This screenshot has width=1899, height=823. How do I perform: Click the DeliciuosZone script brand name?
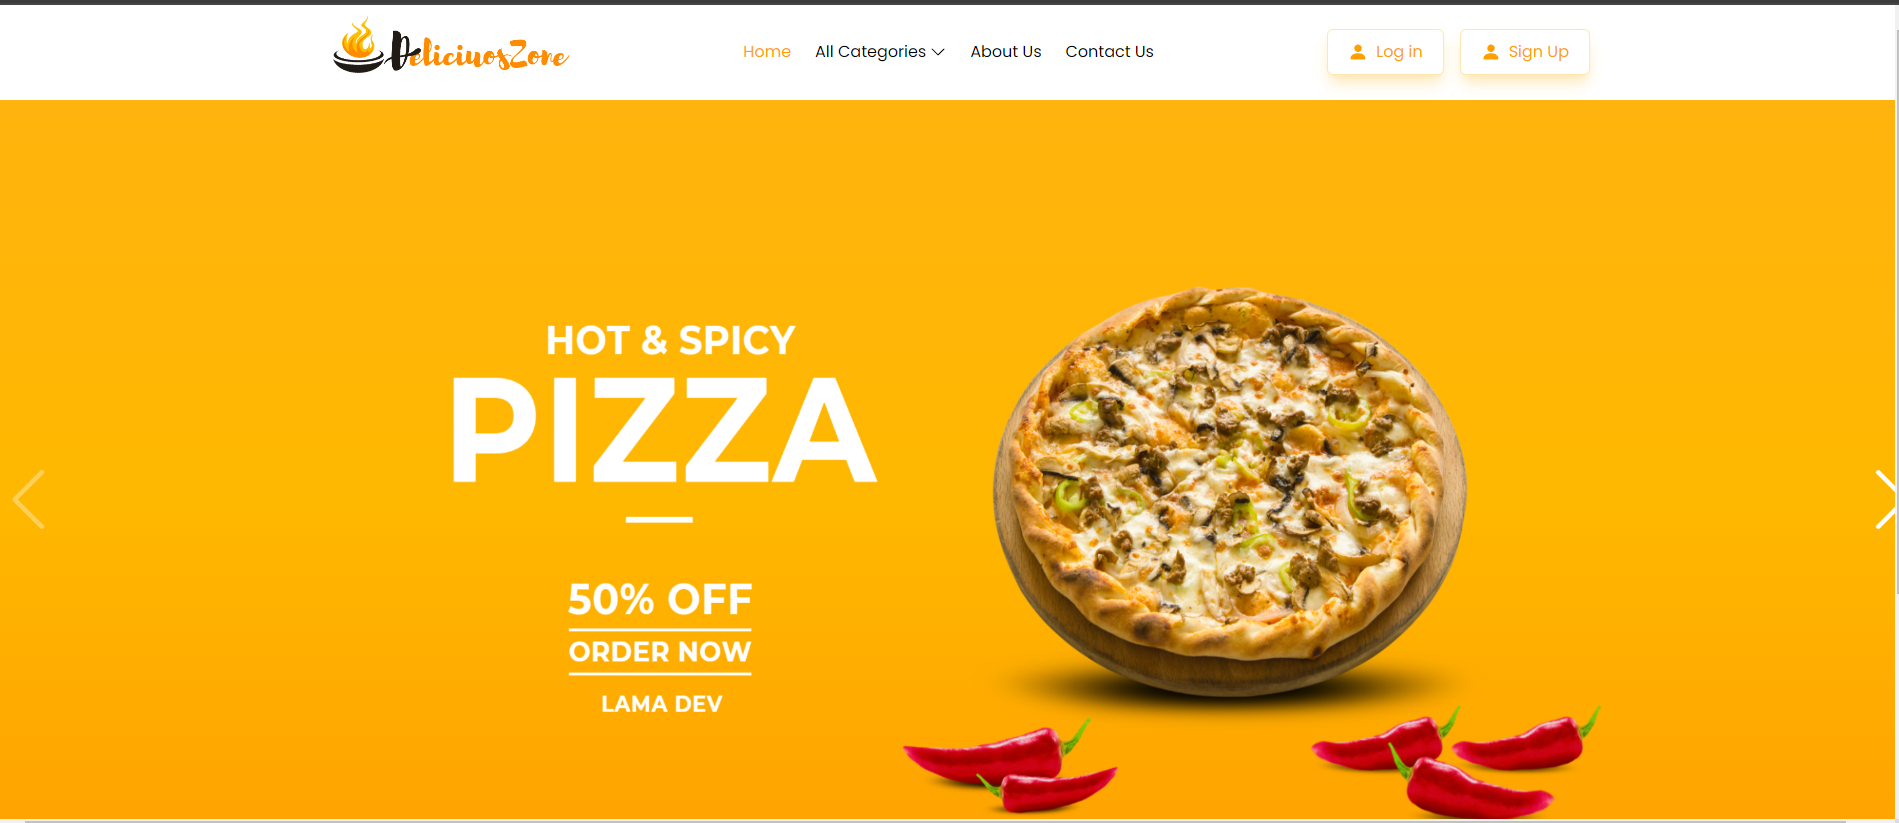[479, 51]
